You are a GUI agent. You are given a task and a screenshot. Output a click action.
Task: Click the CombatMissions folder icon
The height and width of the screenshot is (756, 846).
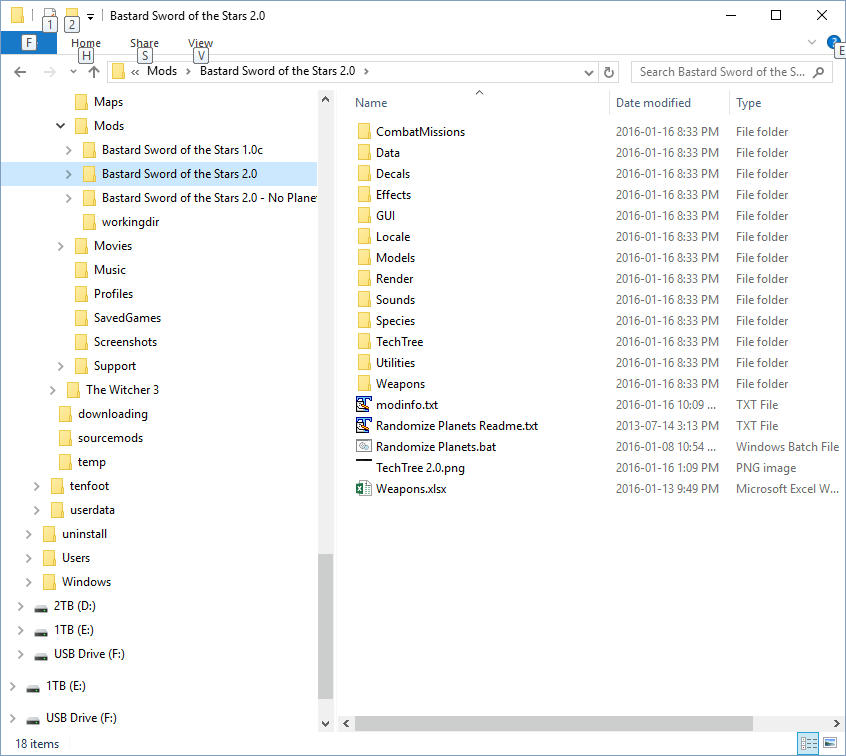pyautogui.click(x=364, y=132)
